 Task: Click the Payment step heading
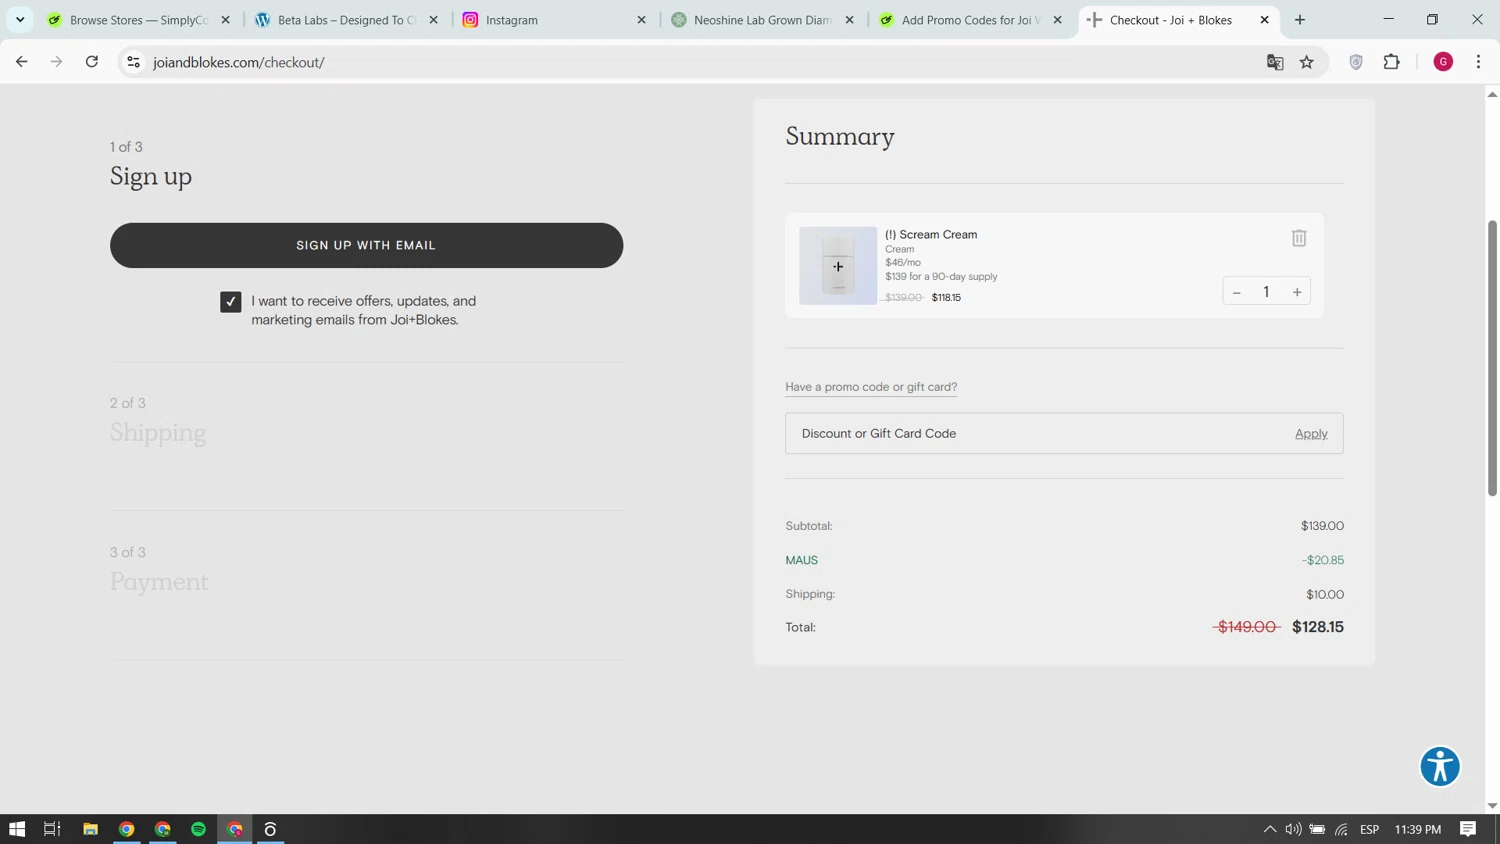point(159,582)
